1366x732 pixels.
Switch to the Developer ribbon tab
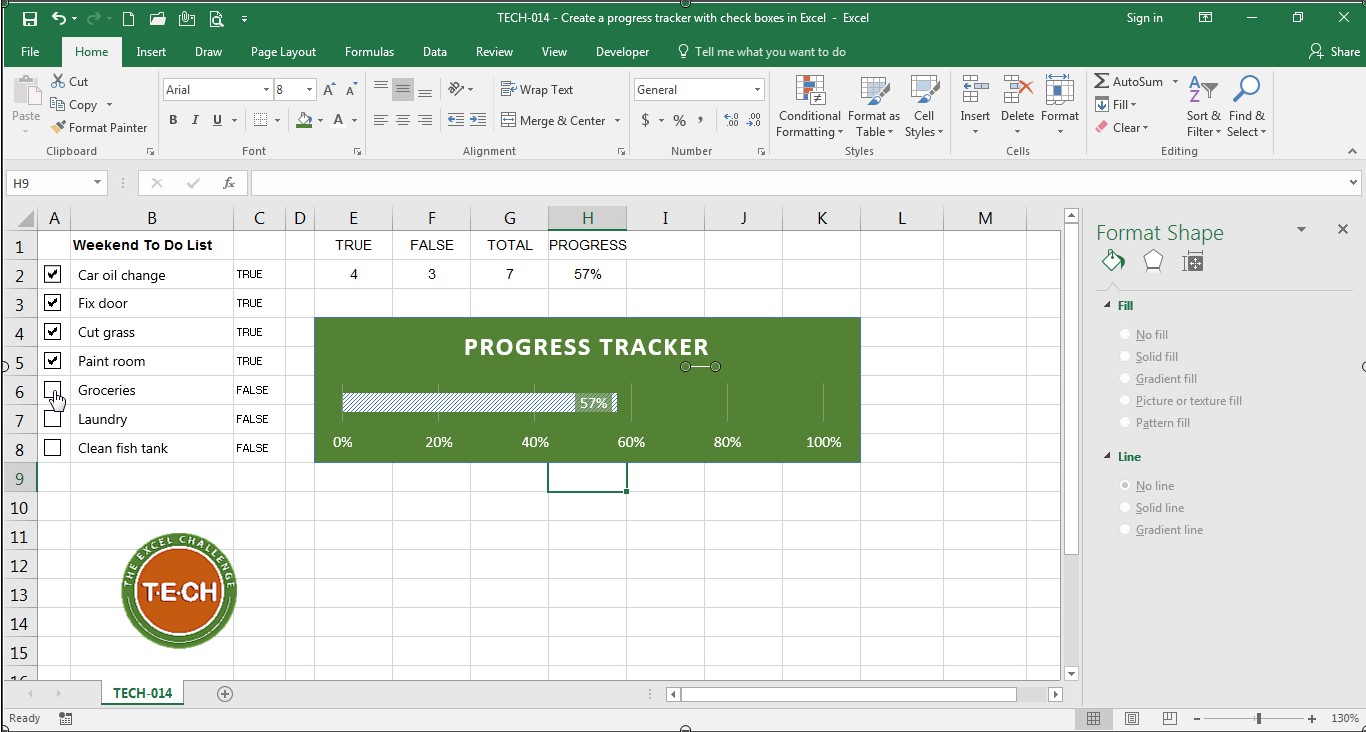point(622,52)
